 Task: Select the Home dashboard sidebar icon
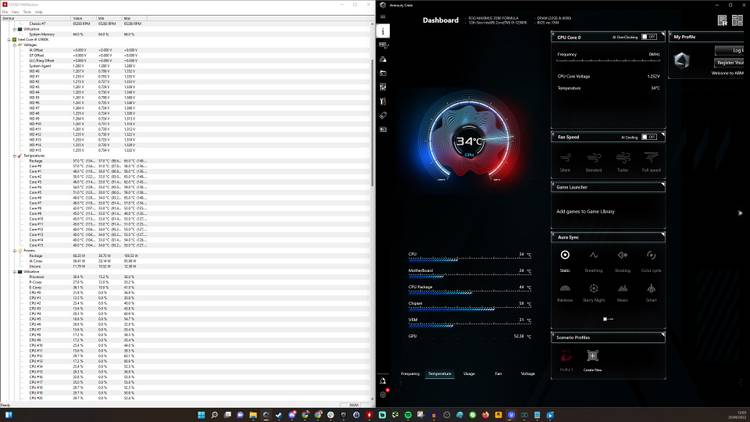pos(383,31)
